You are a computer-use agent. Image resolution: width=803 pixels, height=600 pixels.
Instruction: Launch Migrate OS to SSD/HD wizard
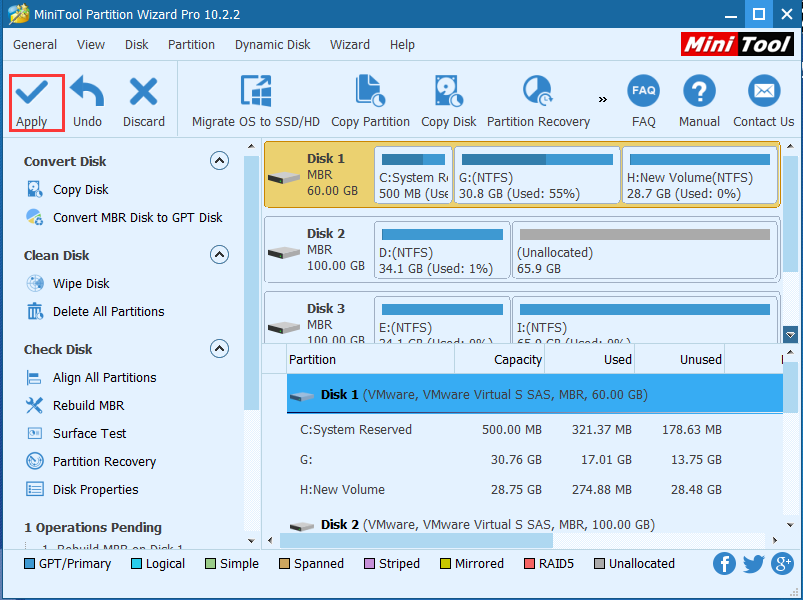256,102
